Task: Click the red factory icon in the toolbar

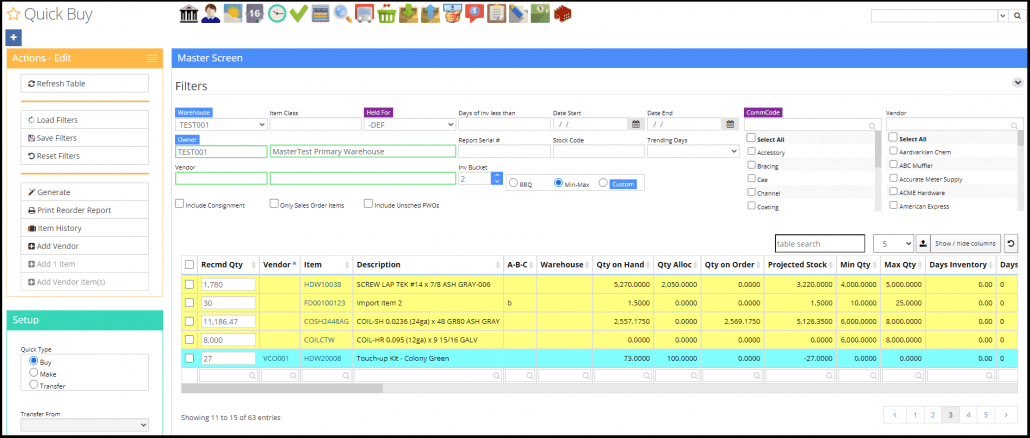Action: tap(563, 14)
